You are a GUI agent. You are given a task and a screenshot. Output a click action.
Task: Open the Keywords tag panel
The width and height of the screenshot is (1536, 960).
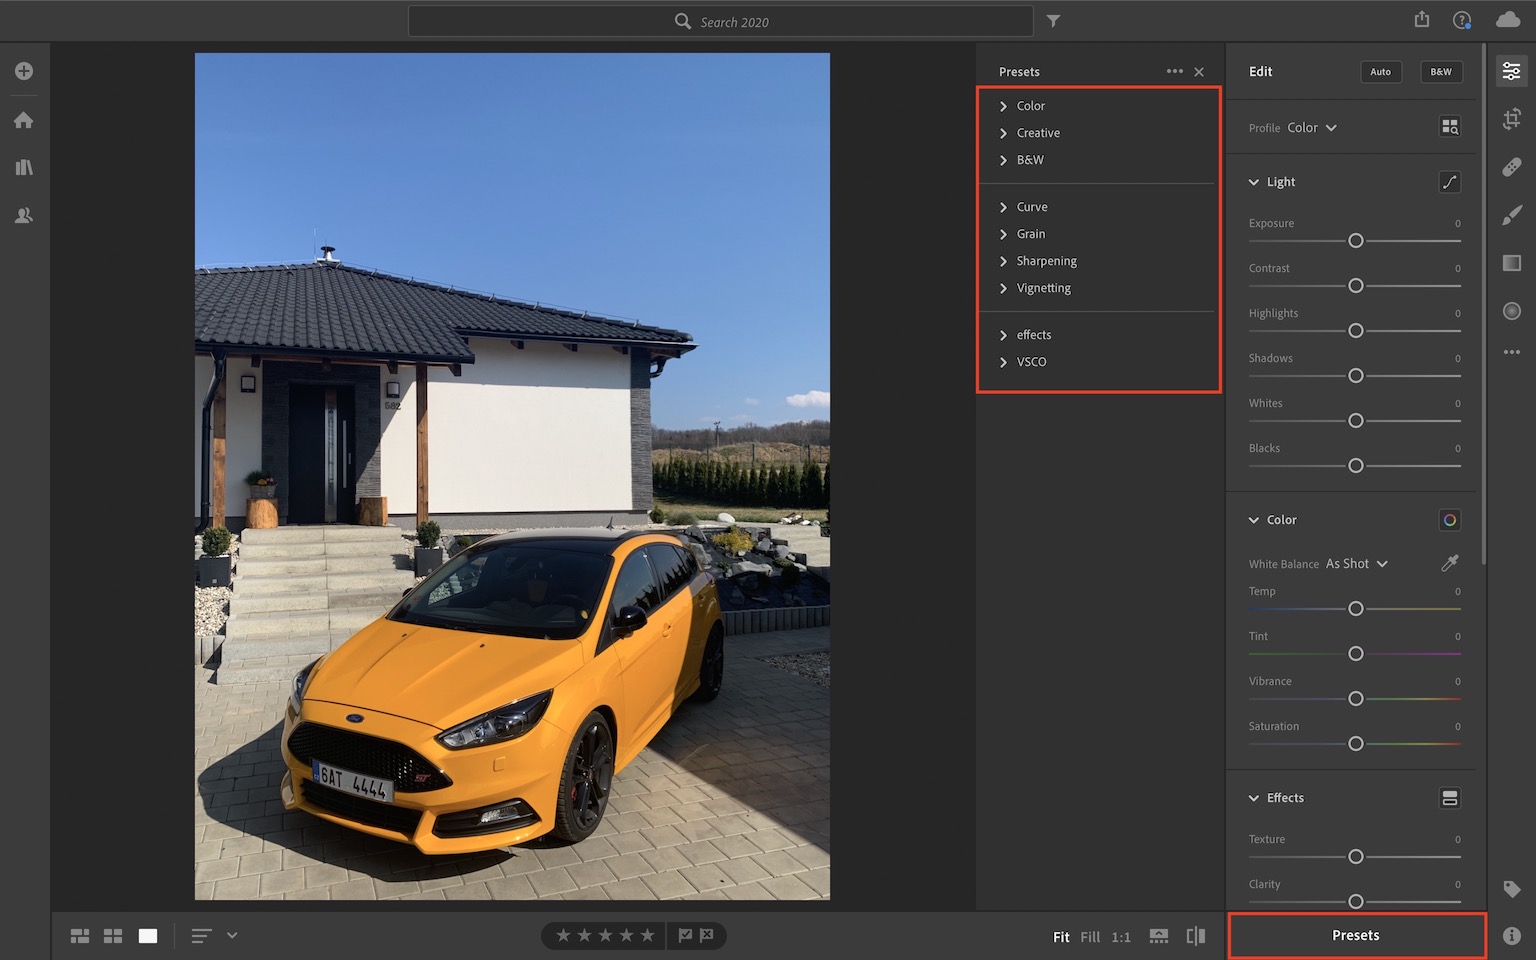coord(1511,889)
